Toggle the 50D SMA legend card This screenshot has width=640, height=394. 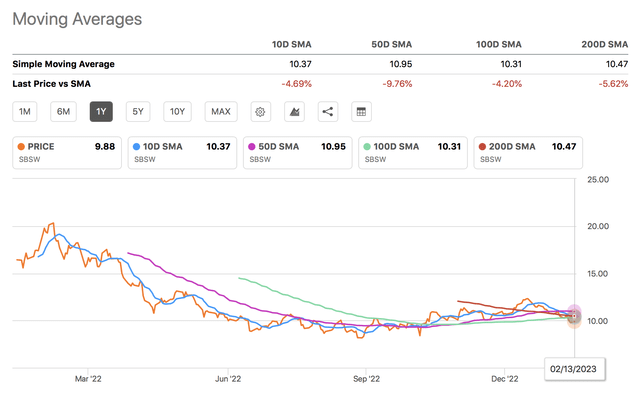pos(298,153)
